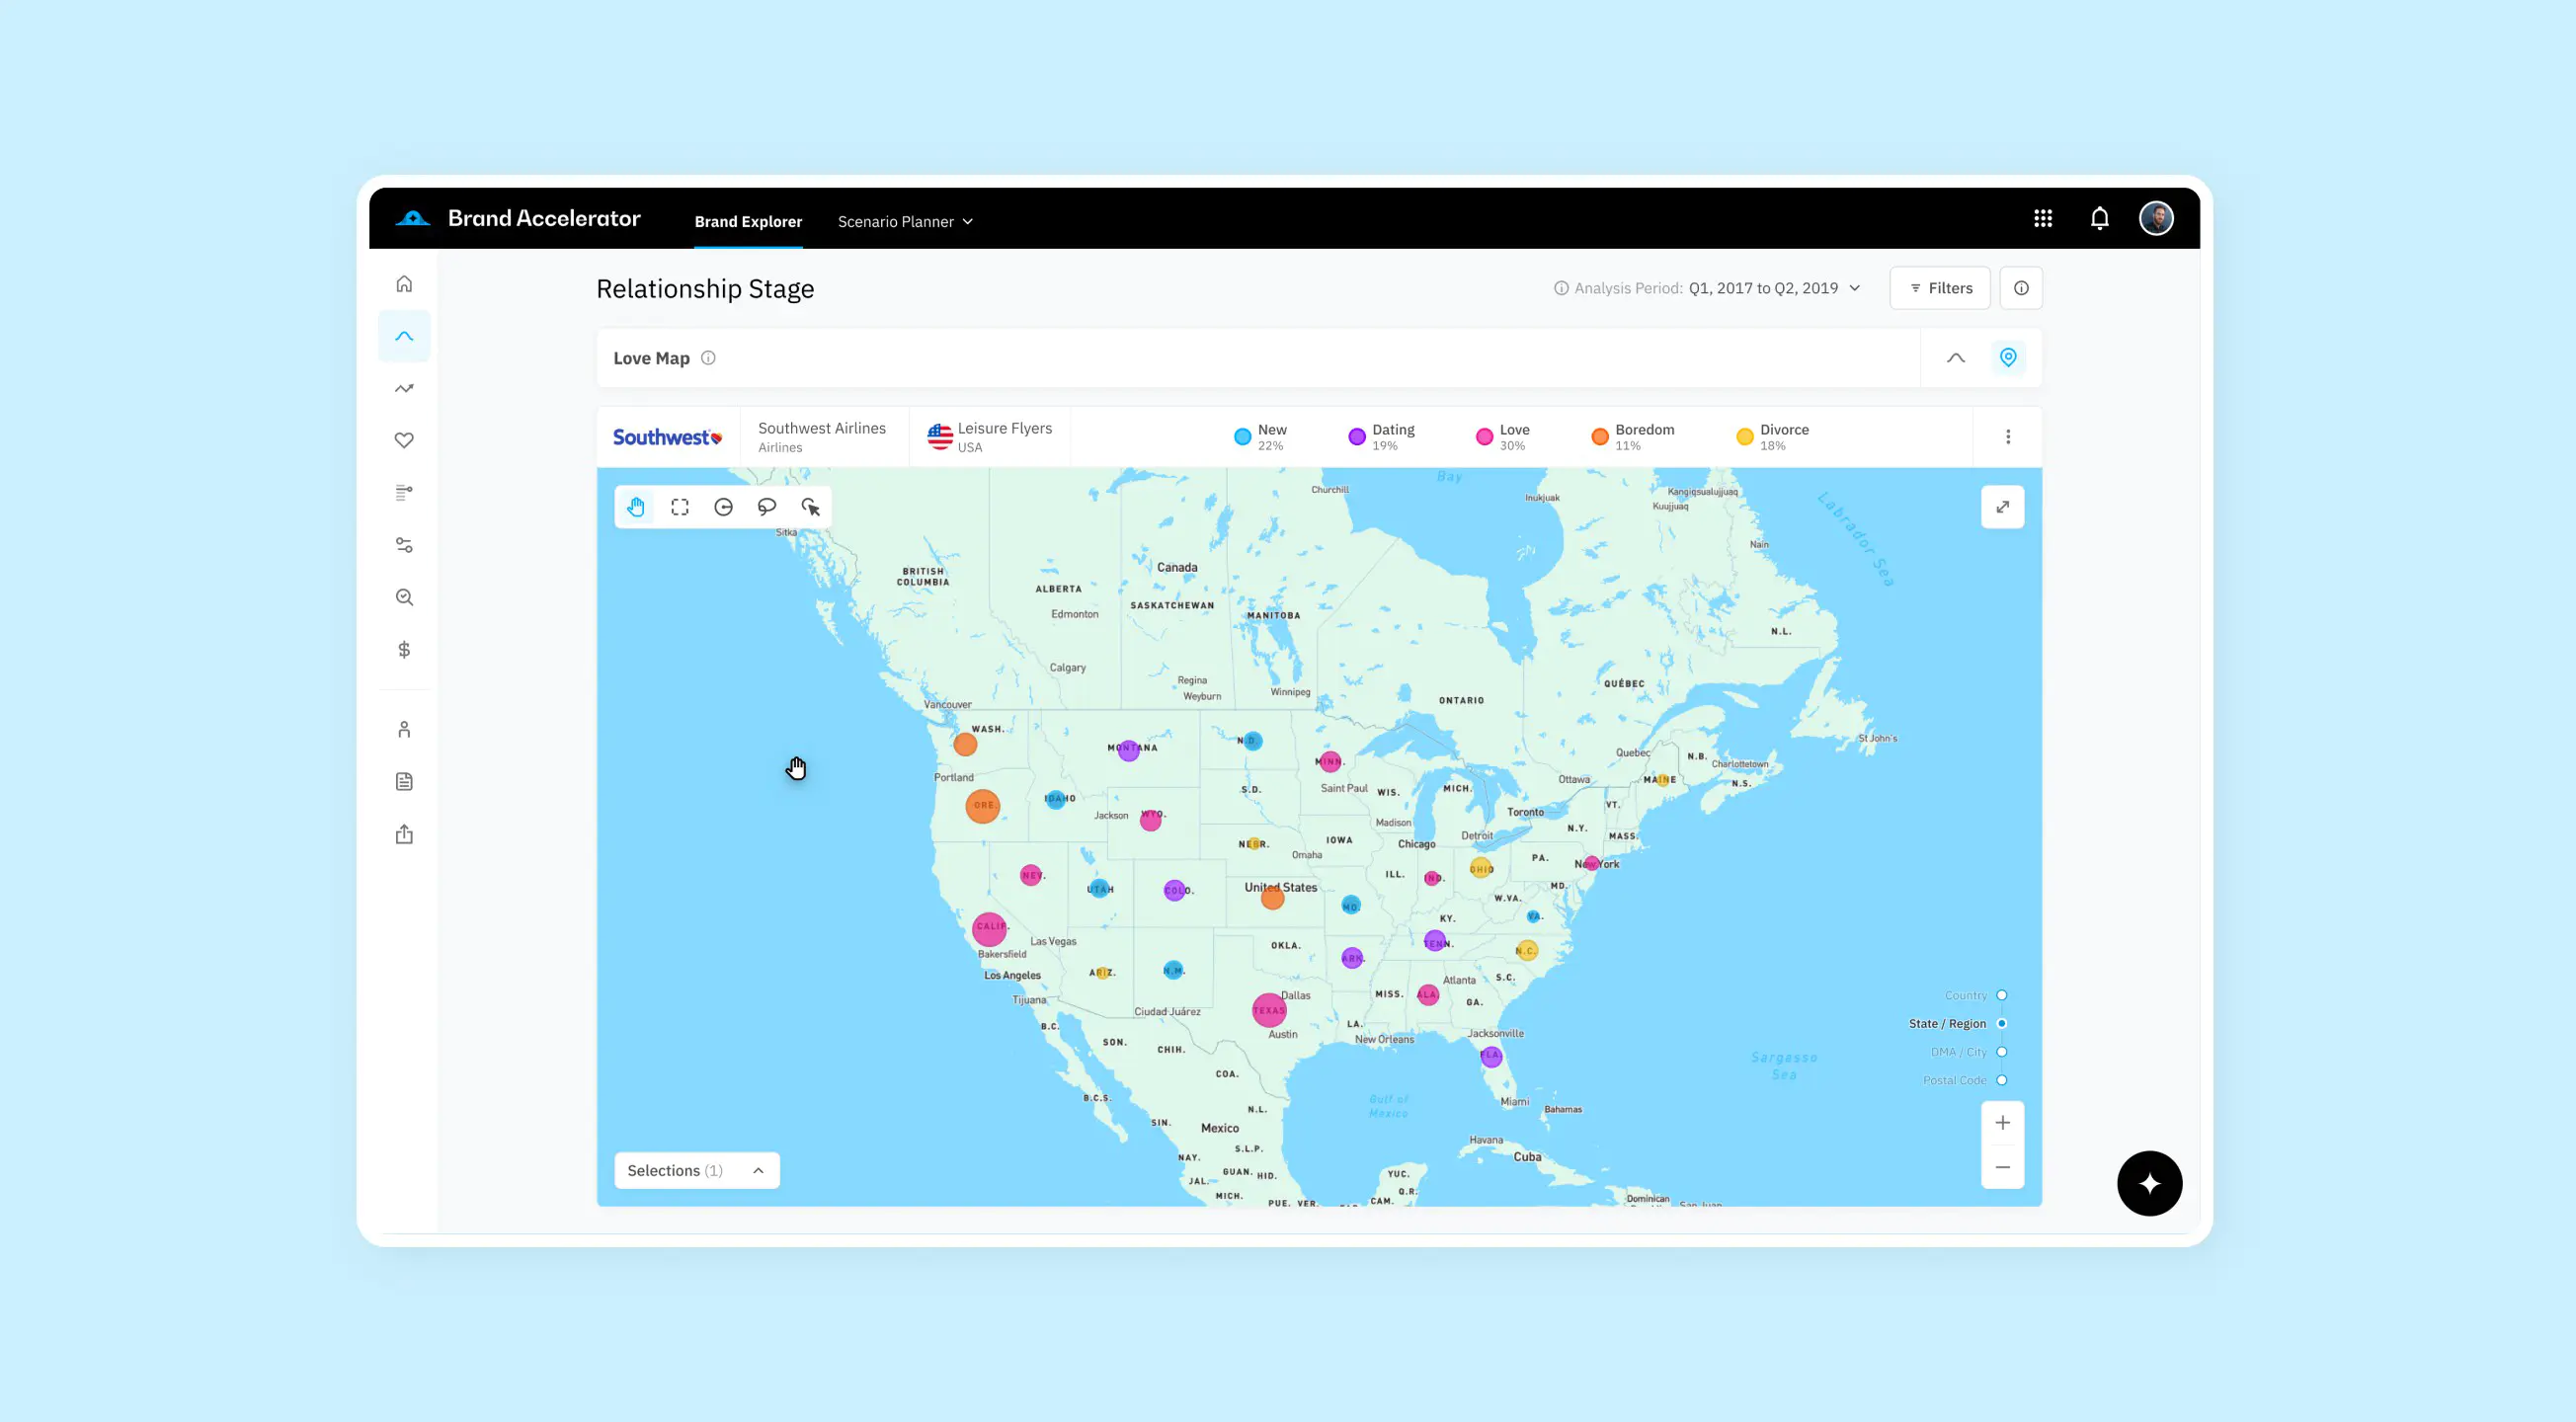2576x1422 pixels.
Task: Open the magnifier search sidebar icon
Action: (x=404, y=597)
